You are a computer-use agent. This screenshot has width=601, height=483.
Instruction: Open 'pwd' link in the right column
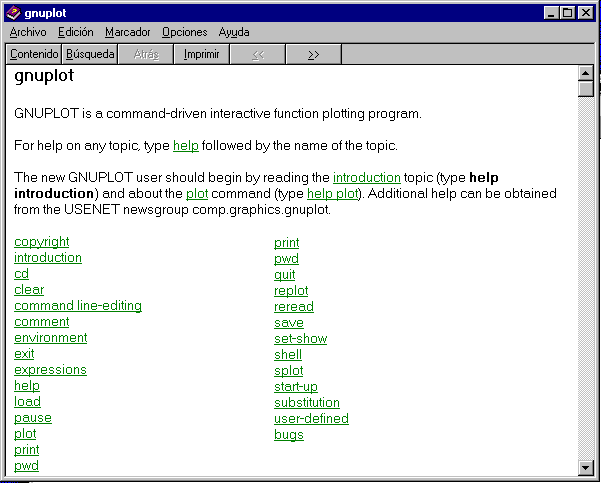(286, 259)
